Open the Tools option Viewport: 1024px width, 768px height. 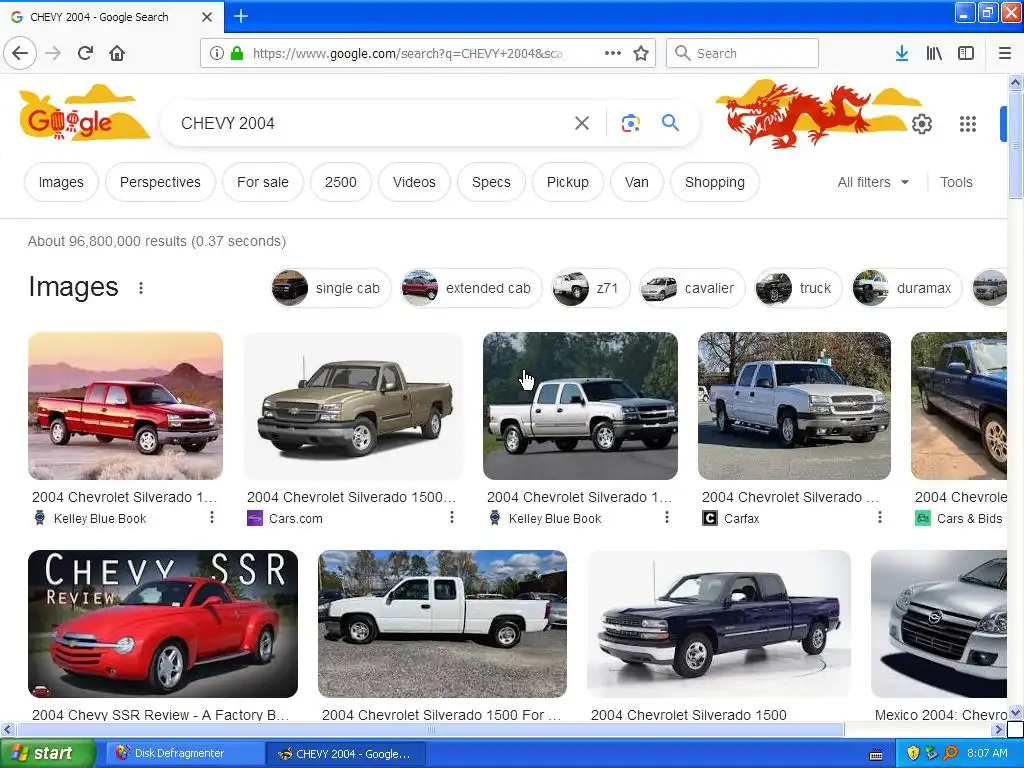pyautogui.click(x=956, y=182)
